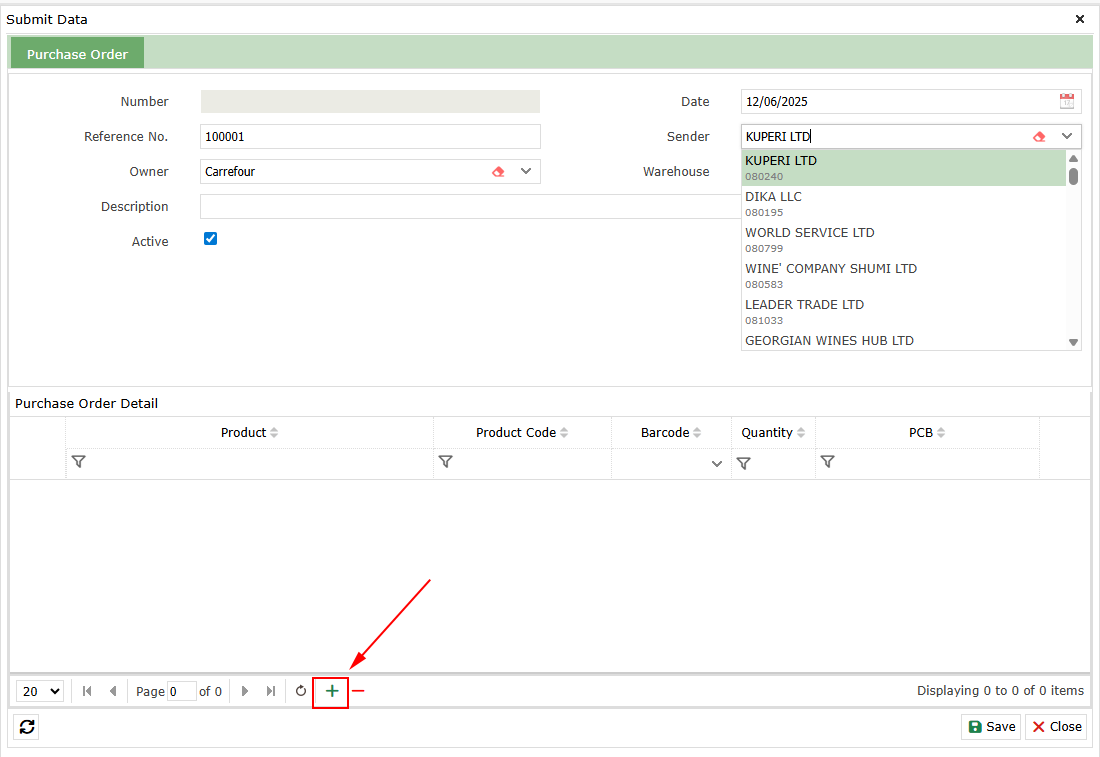The height and width of the screenshot is (757, 1100).
Task: Open the page size dropdown showing 20
Action: tap(41, 691)
